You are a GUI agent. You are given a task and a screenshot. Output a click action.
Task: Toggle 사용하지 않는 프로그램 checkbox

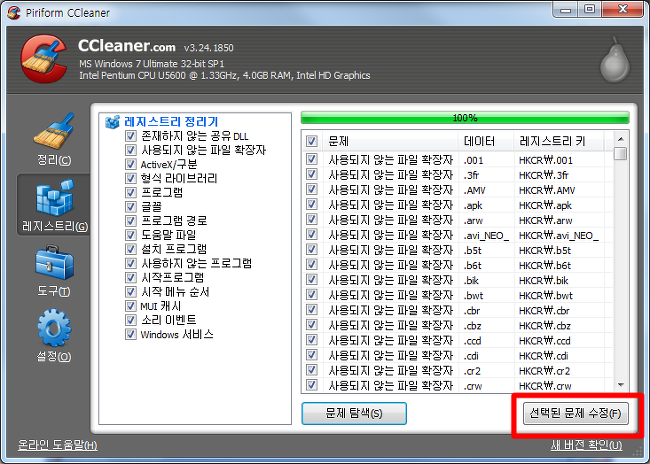[x=131, y=263]
